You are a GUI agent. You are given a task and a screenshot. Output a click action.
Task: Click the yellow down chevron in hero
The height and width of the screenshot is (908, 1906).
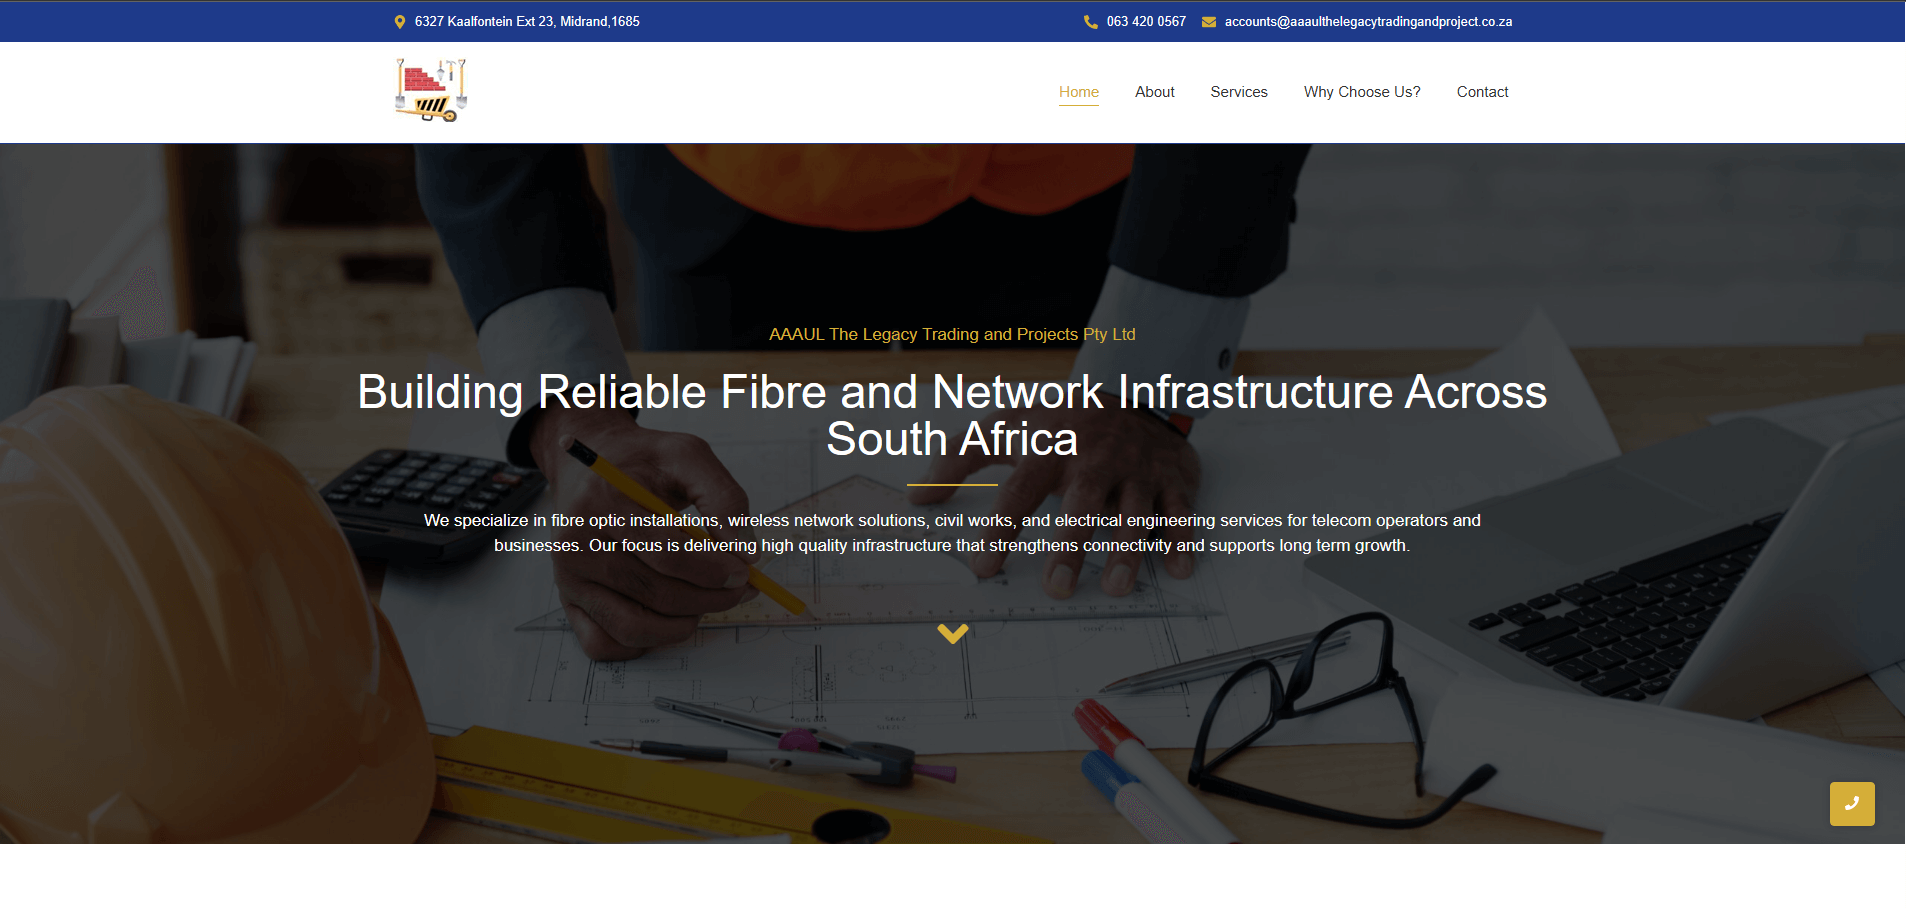pos(952,633)
